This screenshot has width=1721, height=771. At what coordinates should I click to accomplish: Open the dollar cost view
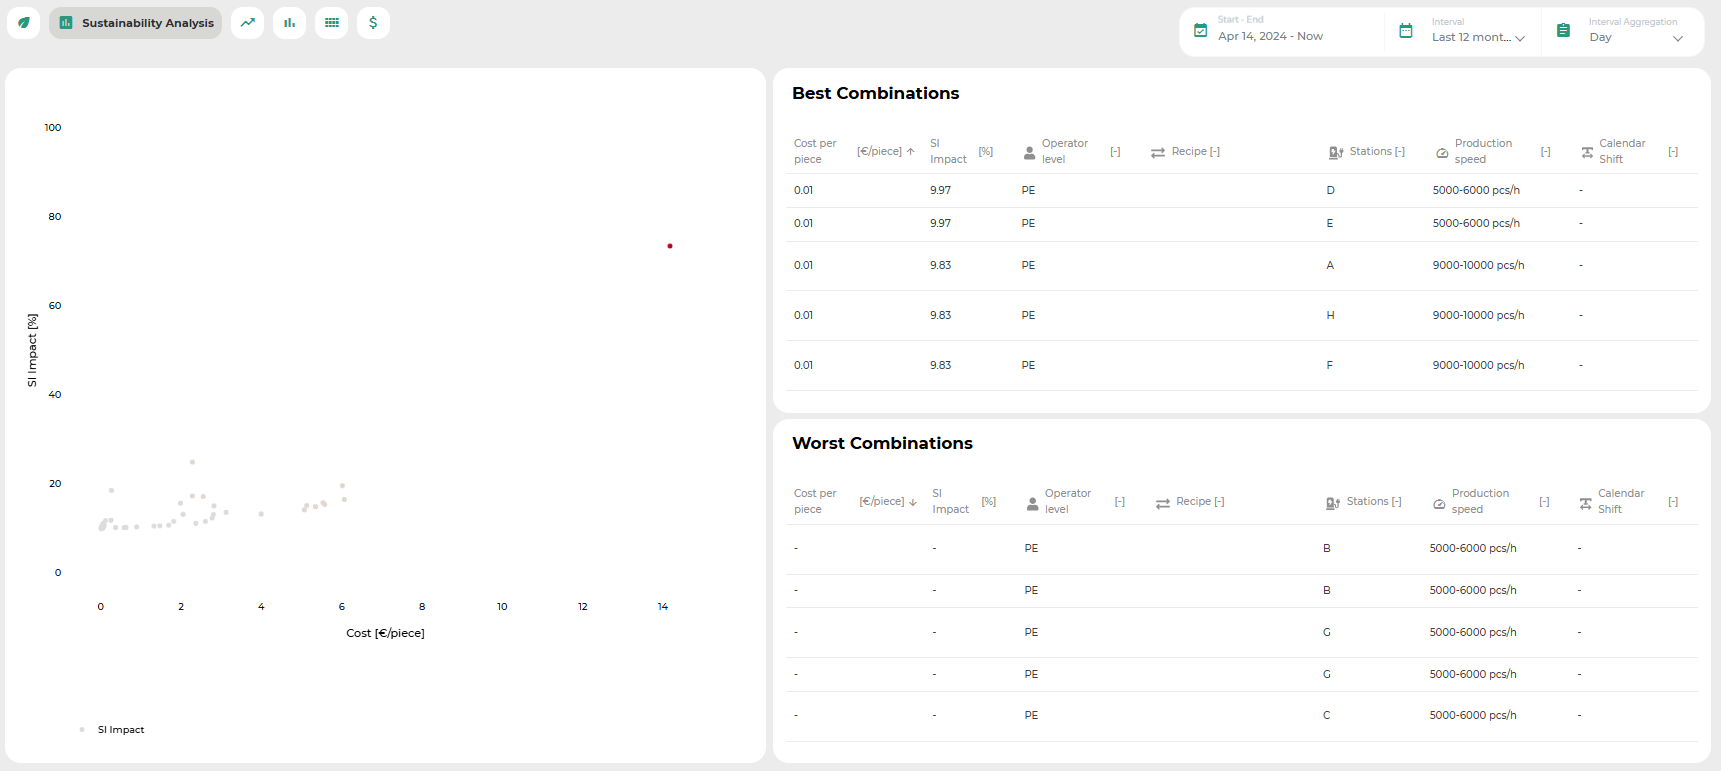373,23
